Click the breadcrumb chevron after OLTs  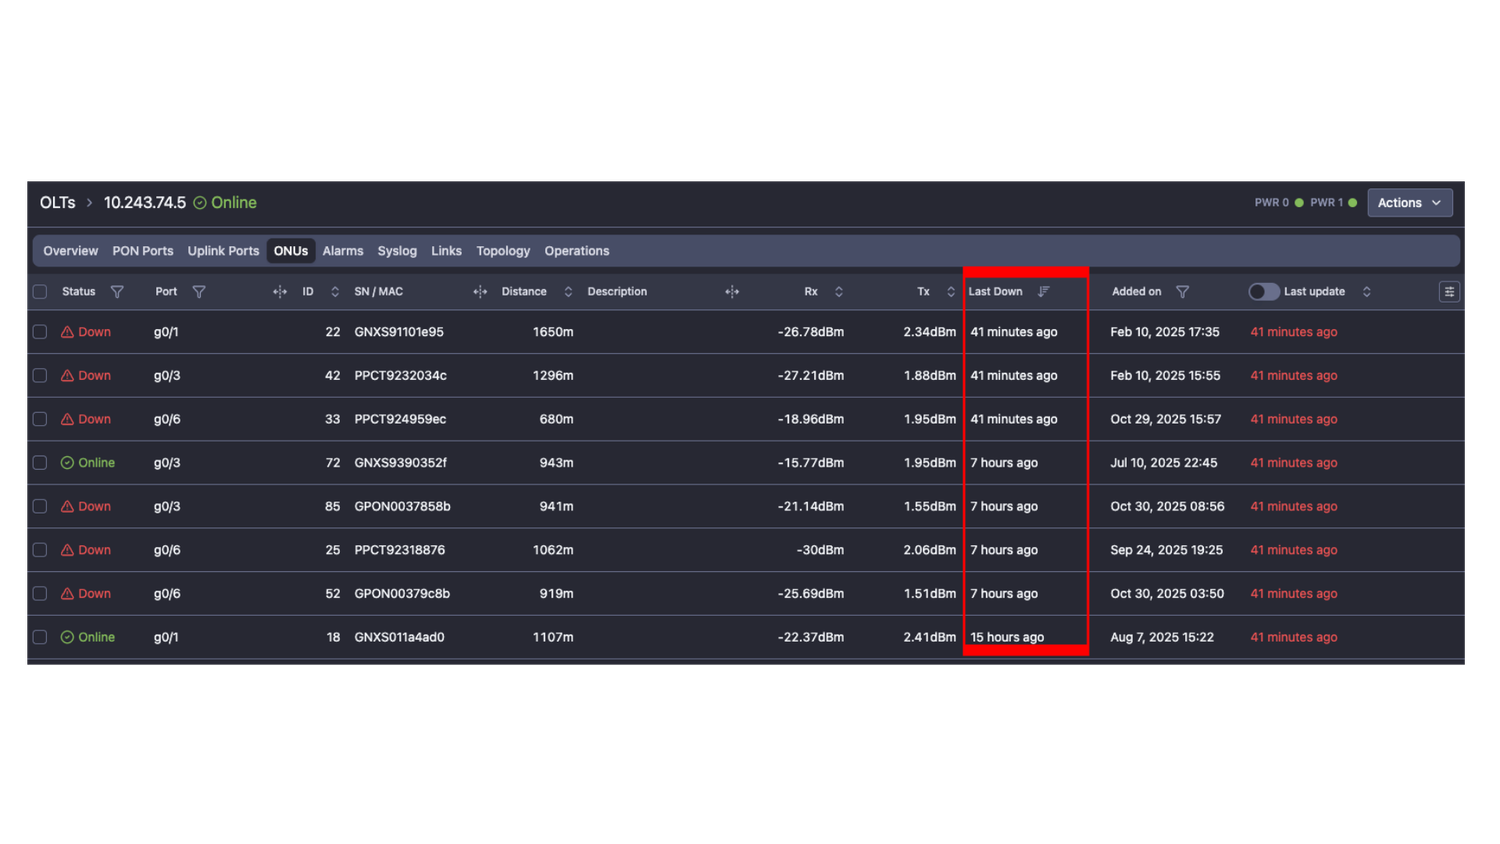pos(89,203)
